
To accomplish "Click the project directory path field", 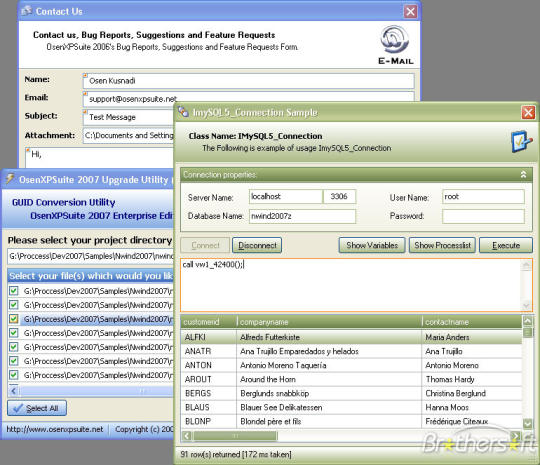I will pos(91,256).
